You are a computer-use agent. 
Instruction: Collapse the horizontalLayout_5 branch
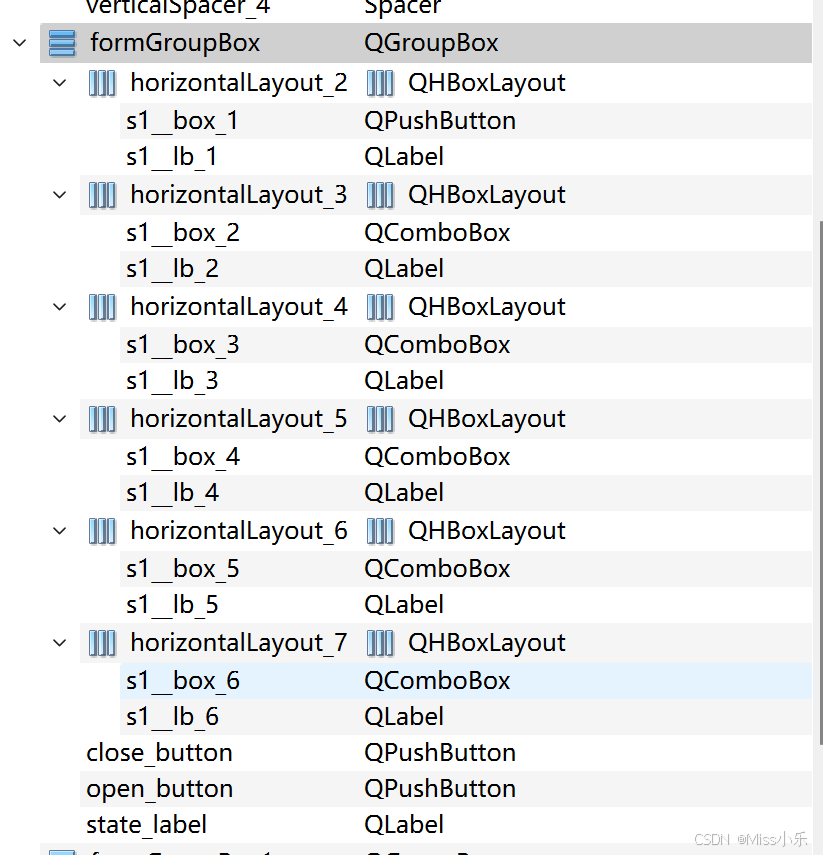[x=59, y=418]
